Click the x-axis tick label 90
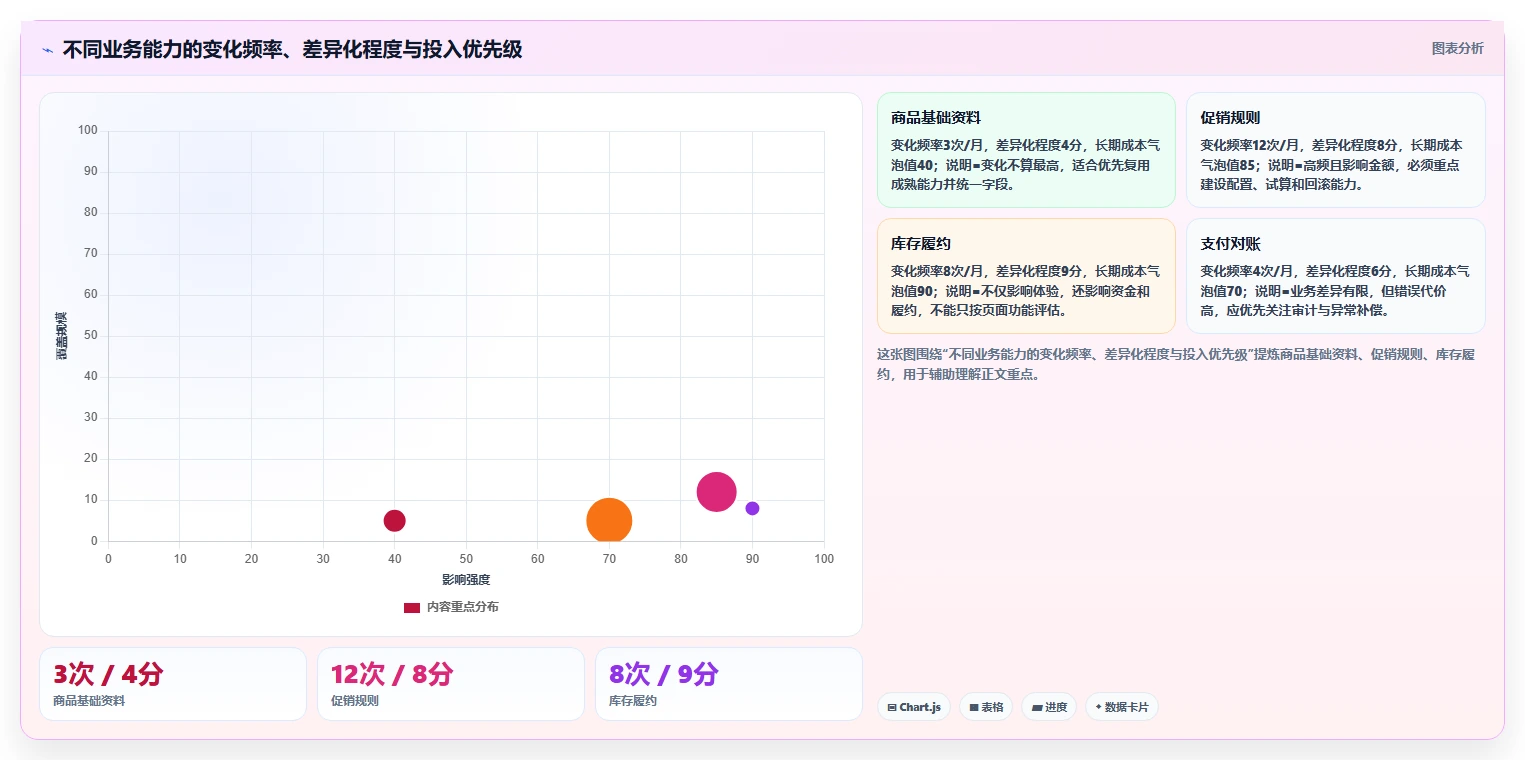This screenshot has height=760, width=1525. click(752, 558)
